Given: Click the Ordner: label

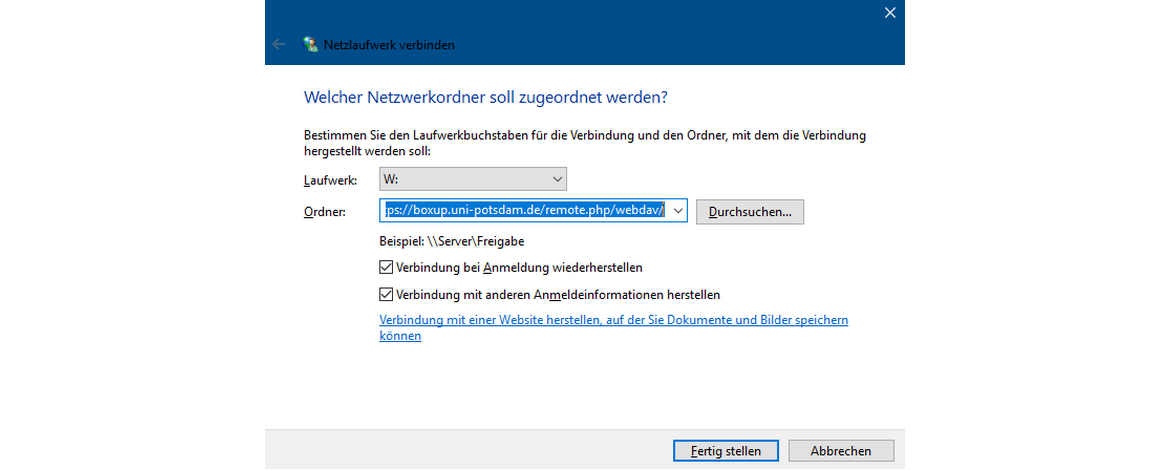Looking at the screenshot, I should (324, 212).
